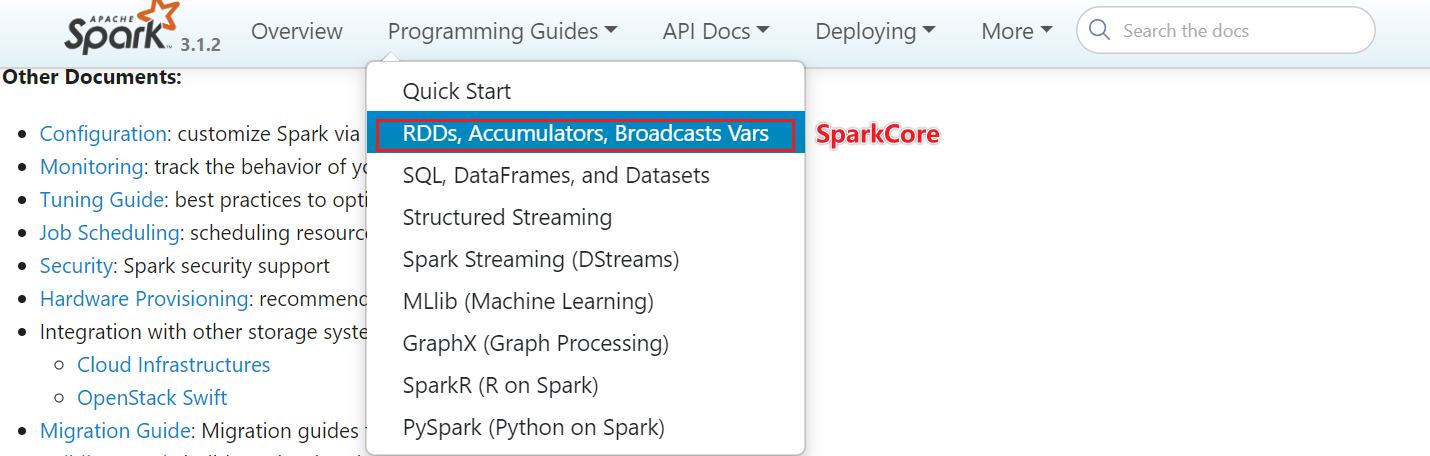Select Structured Streaming menu entry
This screenshot has width=1430, height=456.
point(586,217)
